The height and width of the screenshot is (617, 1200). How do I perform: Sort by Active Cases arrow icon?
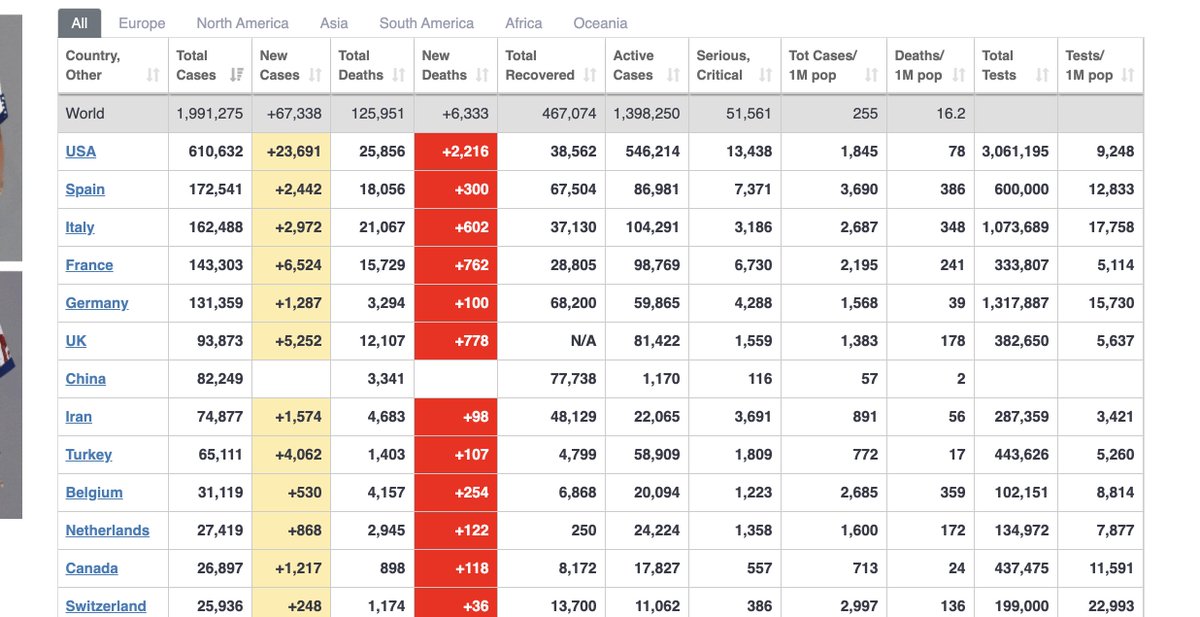(673, 75)
